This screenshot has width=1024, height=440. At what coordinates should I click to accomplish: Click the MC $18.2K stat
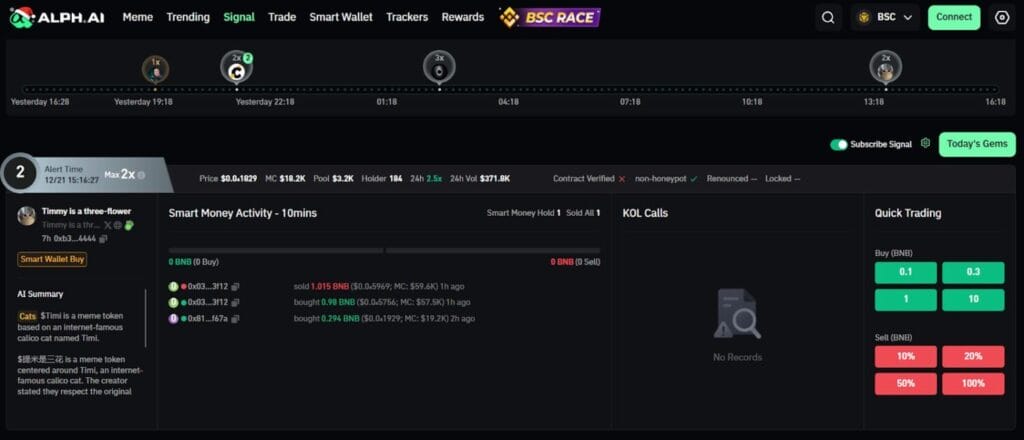pyautogui.click(x=285, y=179)
